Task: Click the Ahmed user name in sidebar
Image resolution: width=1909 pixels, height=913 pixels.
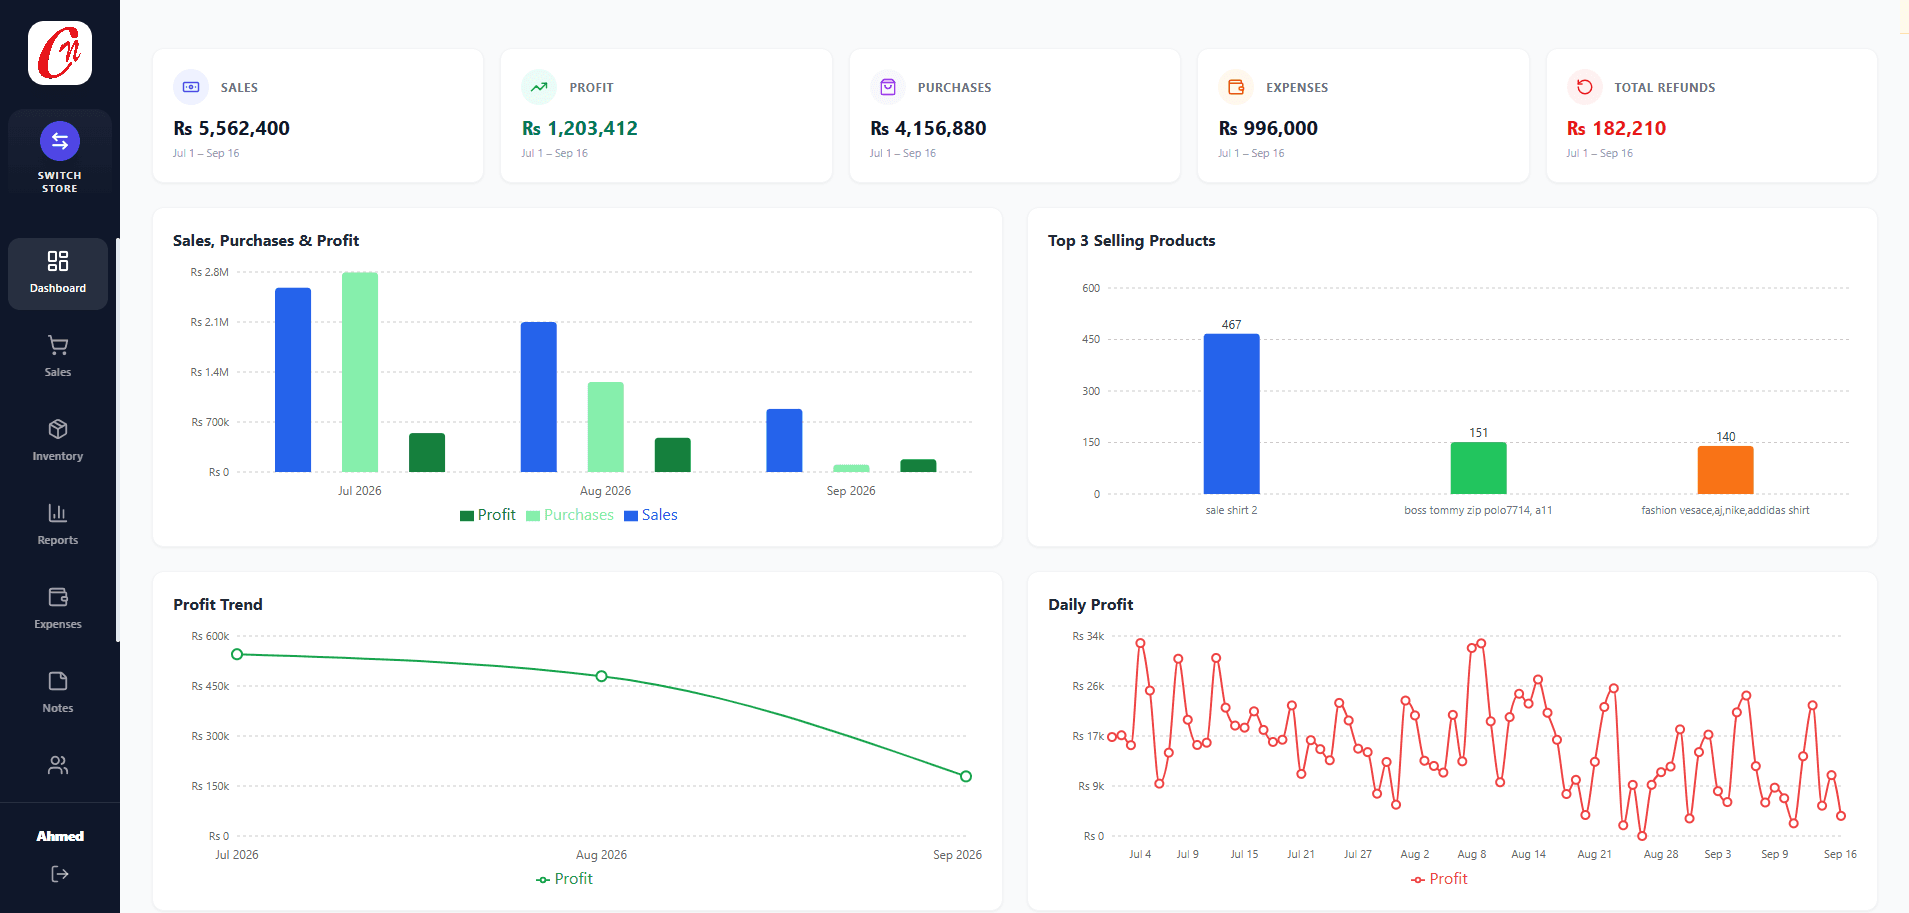Action: click(60, 836)
